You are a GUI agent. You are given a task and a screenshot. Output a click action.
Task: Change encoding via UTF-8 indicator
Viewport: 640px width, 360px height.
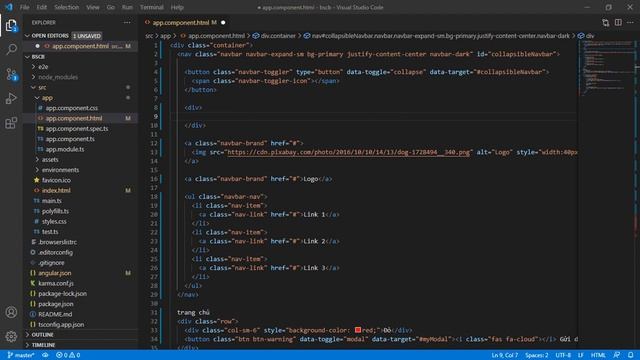click(563, 355)
